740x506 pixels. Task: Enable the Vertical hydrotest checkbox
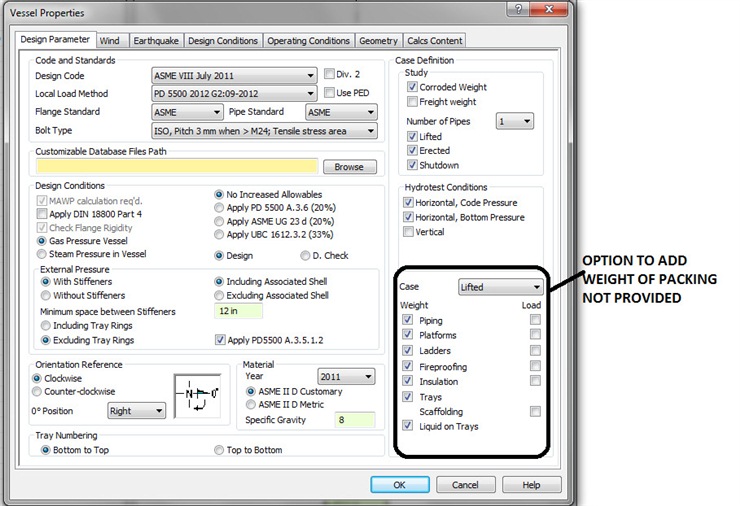point(408,232)
